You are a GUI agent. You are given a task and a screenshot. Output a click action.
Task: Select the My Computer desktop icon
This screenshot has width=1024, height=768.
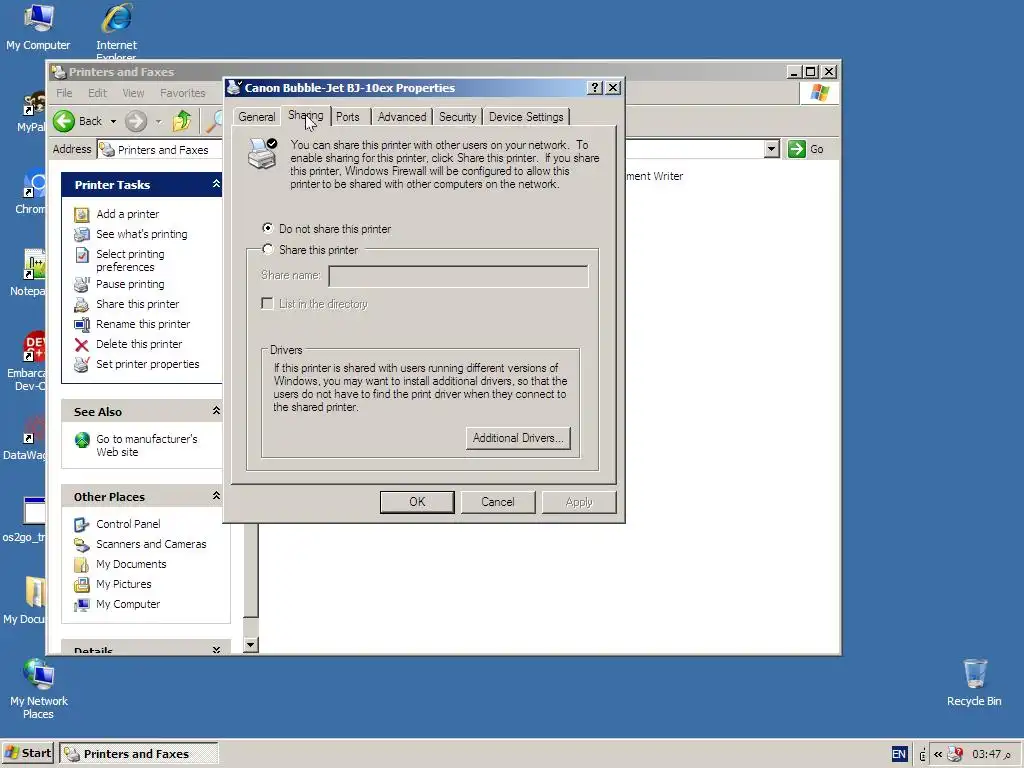(x=38, y=27)
